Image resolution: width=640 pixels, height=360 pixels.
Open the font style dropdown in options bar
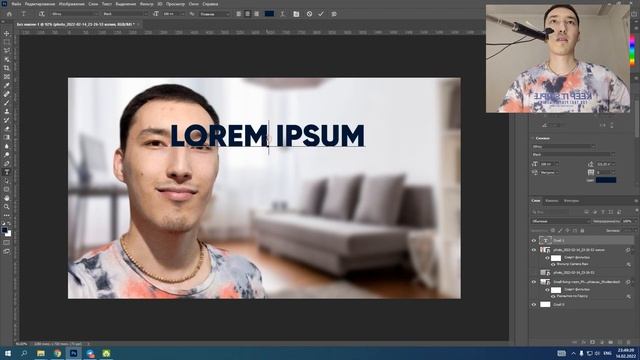pyautogui.click(x=125, y=14)
